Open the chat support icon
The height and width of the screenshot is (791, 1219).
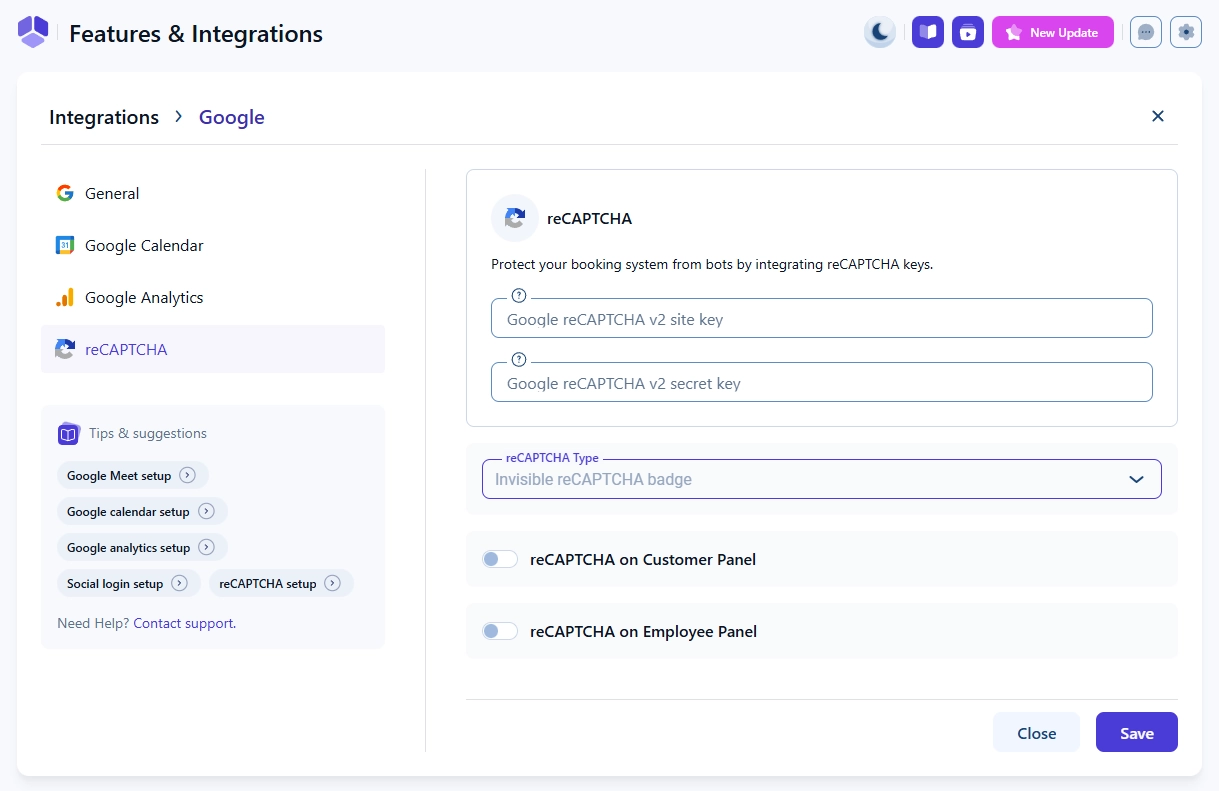tap(1146, 32)
